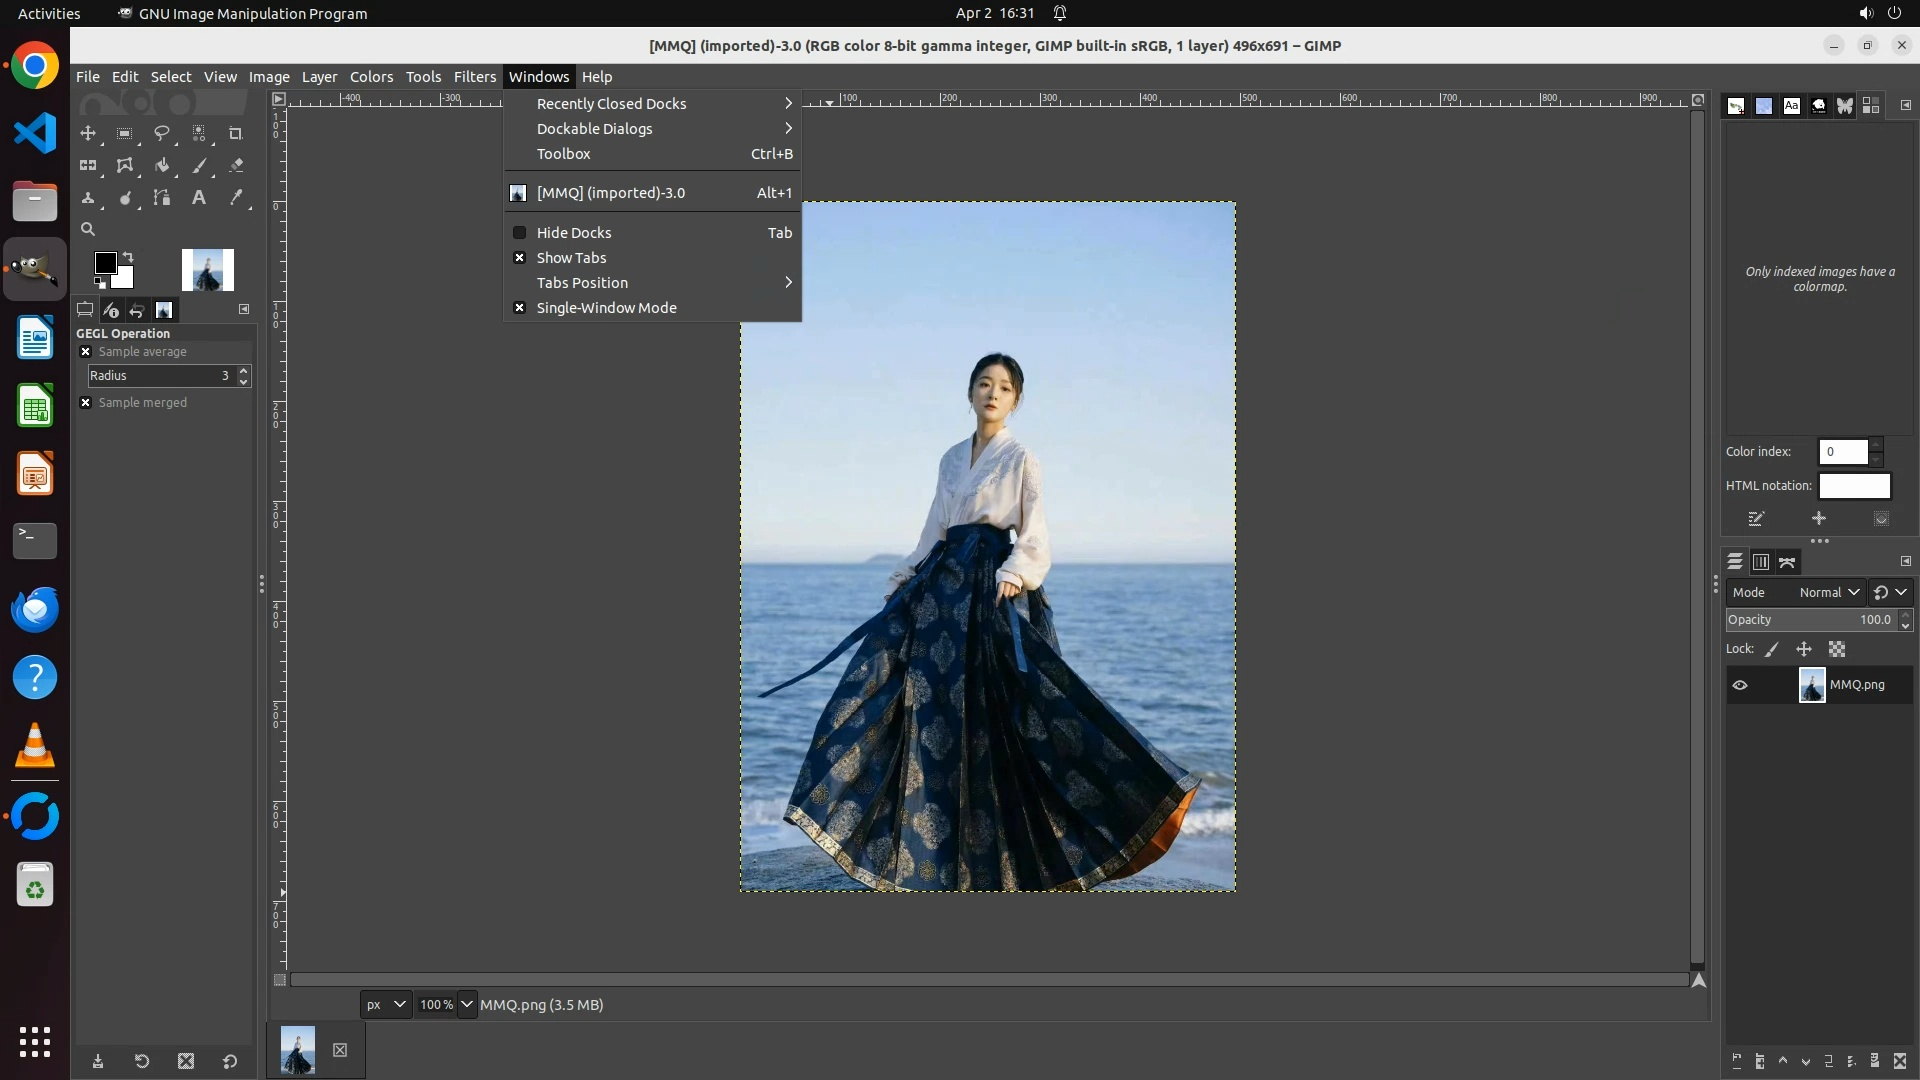
Task: Uncheck the Sample average checkbox
Action: 86,352
